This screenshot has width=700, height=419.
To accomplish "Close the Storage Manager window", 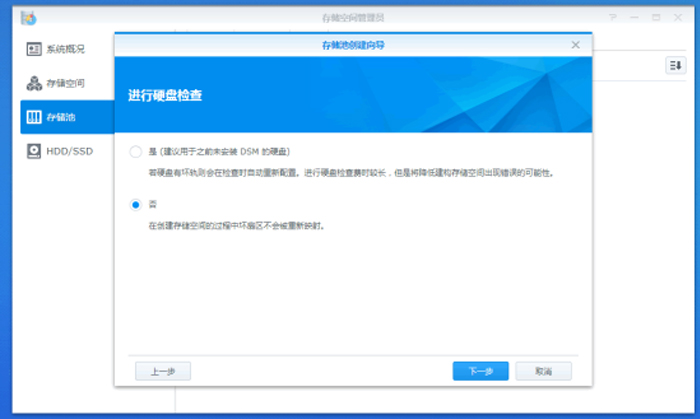I will click(x=678, y=17).
